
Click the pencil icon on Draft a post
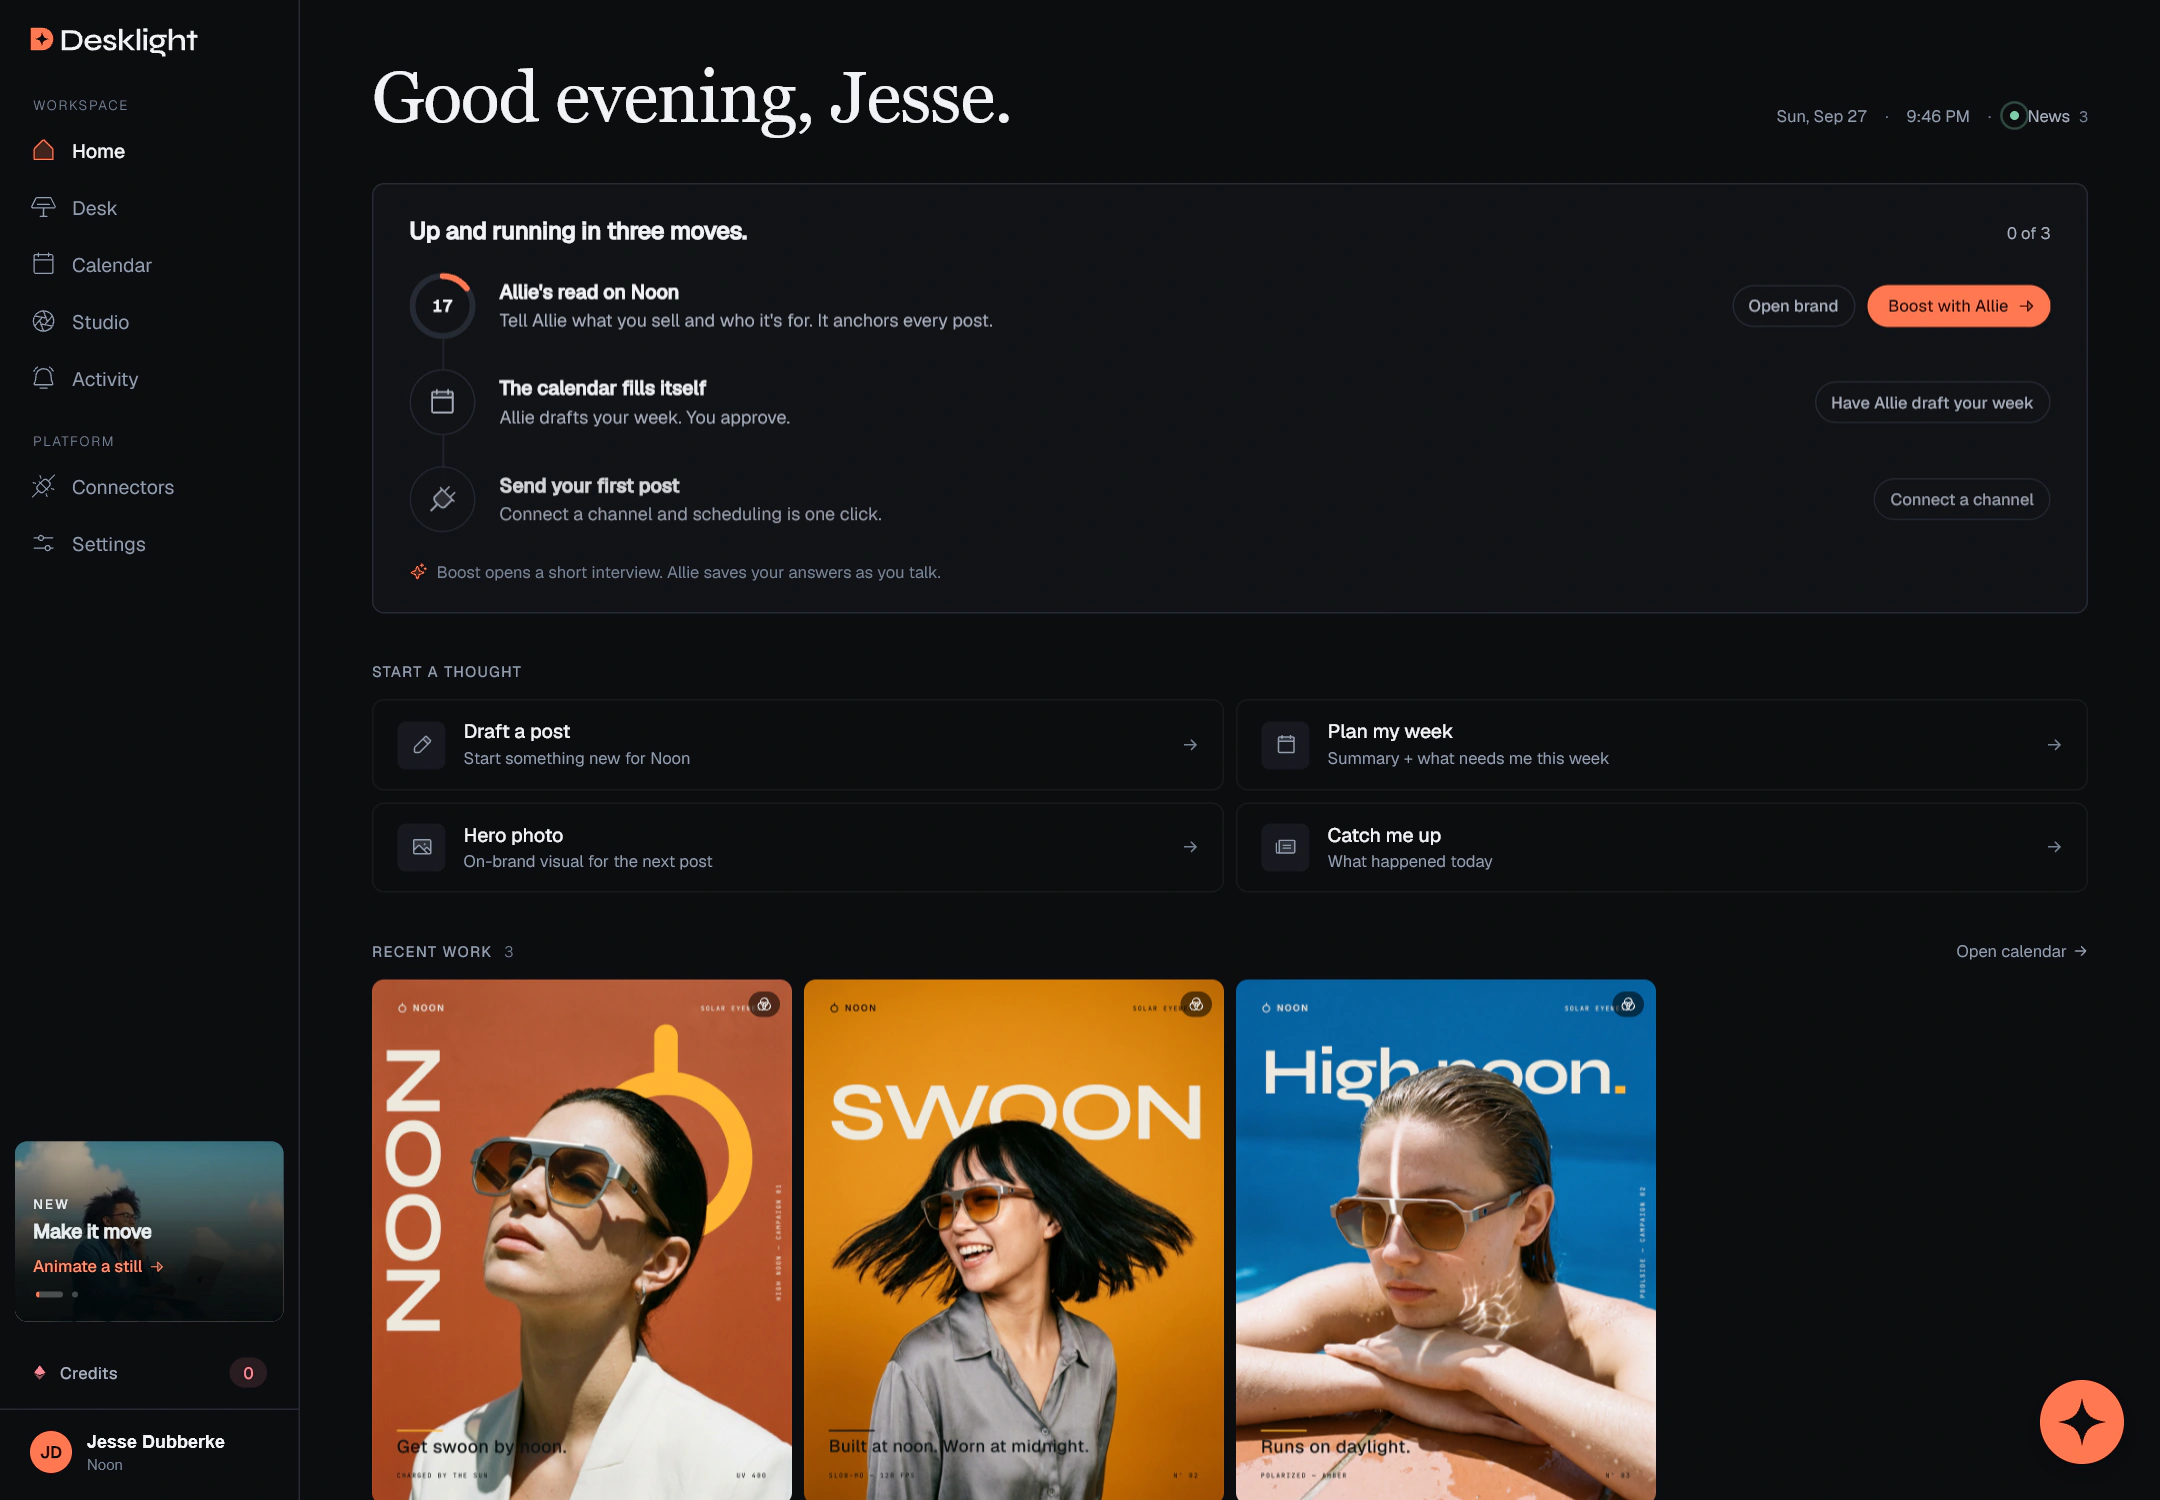[x=422, y=745]
